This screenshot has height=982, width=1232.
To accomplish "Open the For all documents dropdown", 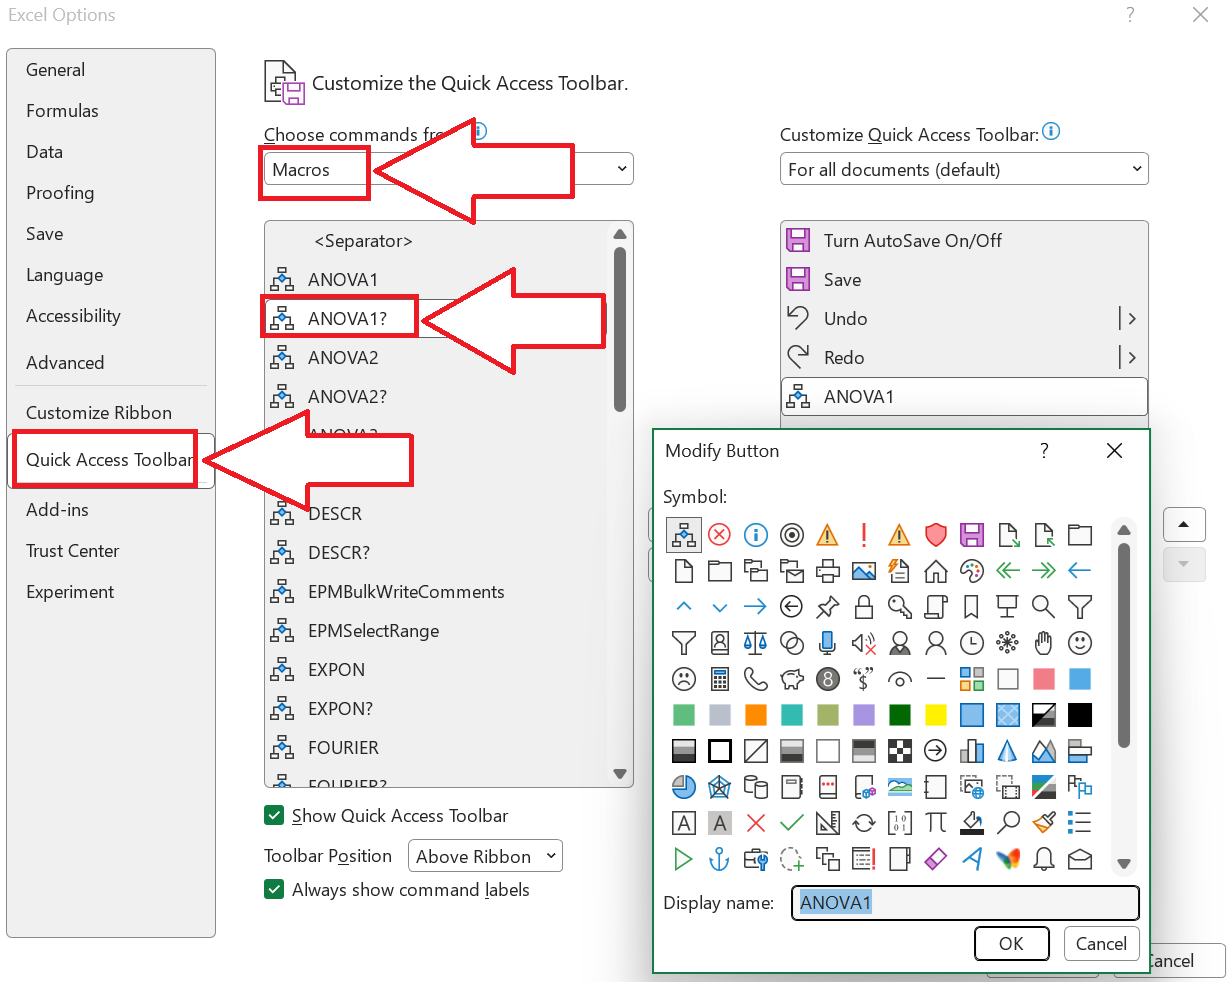I will pyautogui.click(x=964, y=169).
